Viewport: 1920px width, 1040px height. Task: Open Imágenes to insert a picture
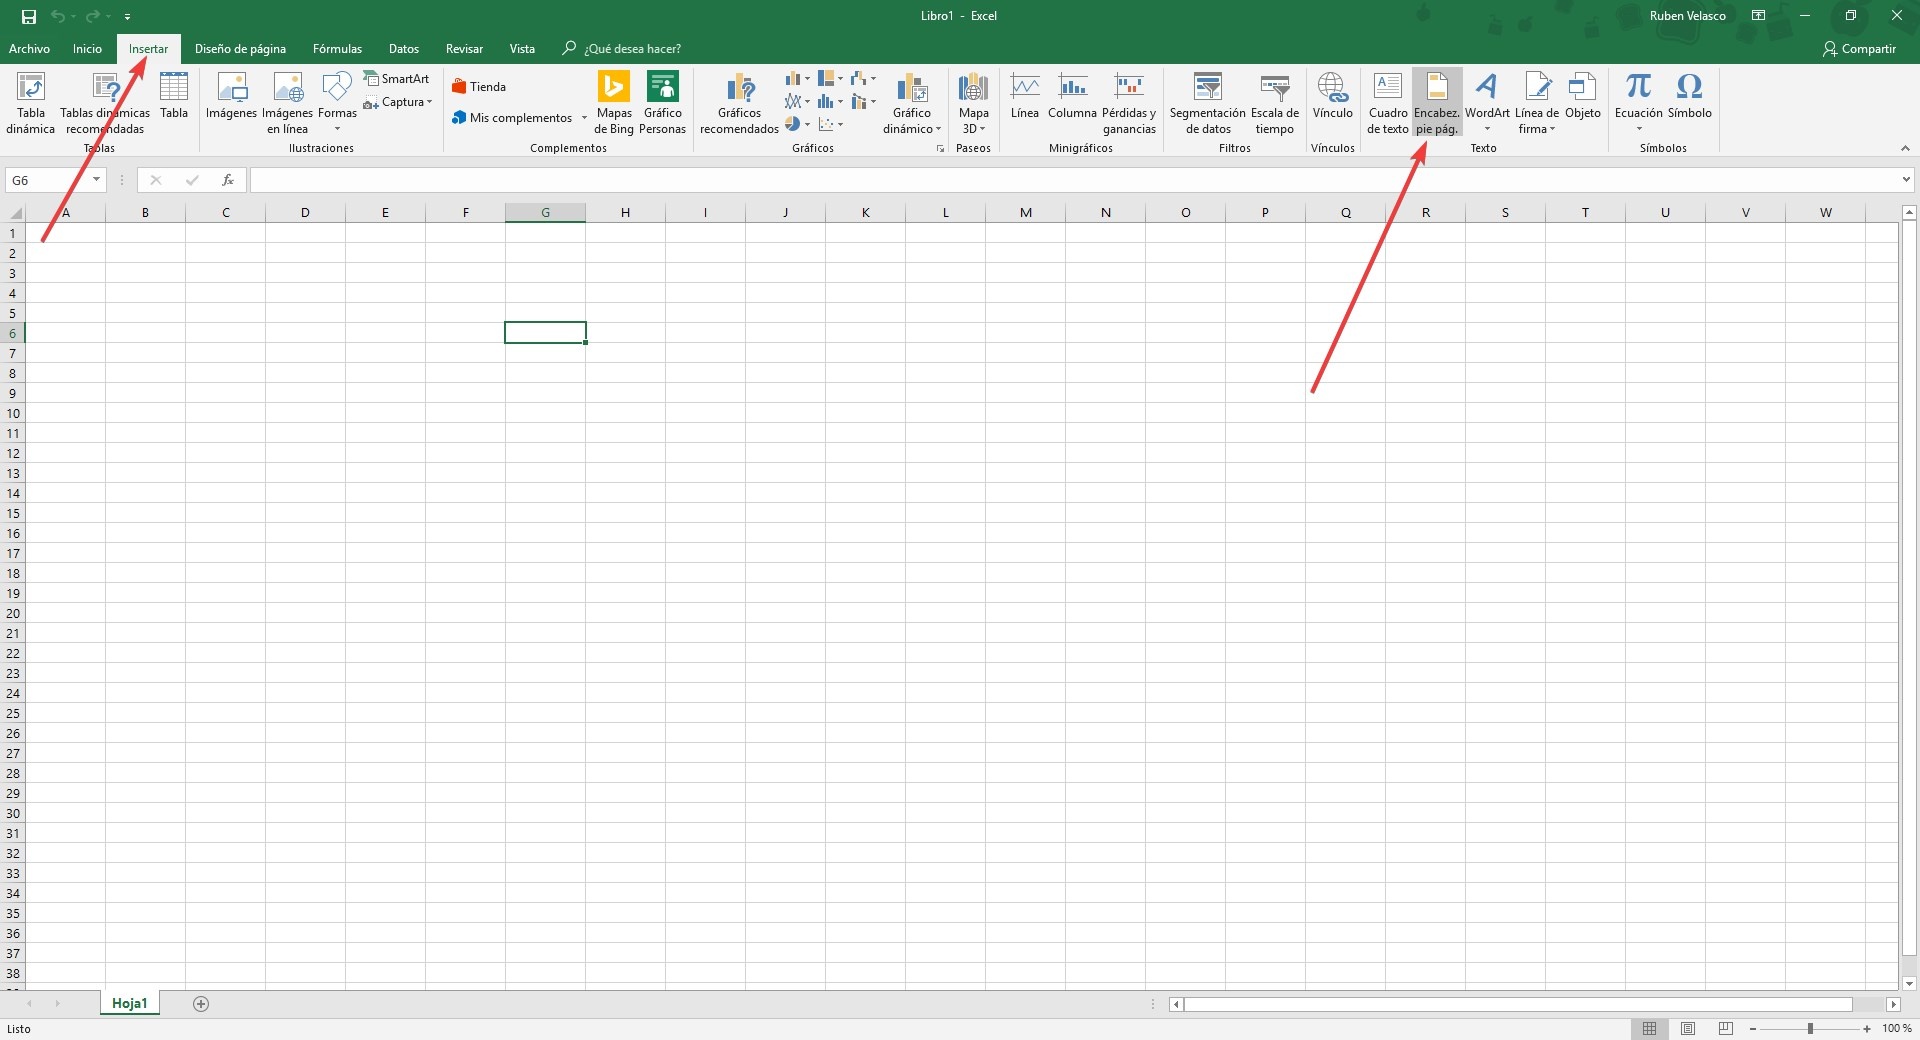tap(231, 95)
